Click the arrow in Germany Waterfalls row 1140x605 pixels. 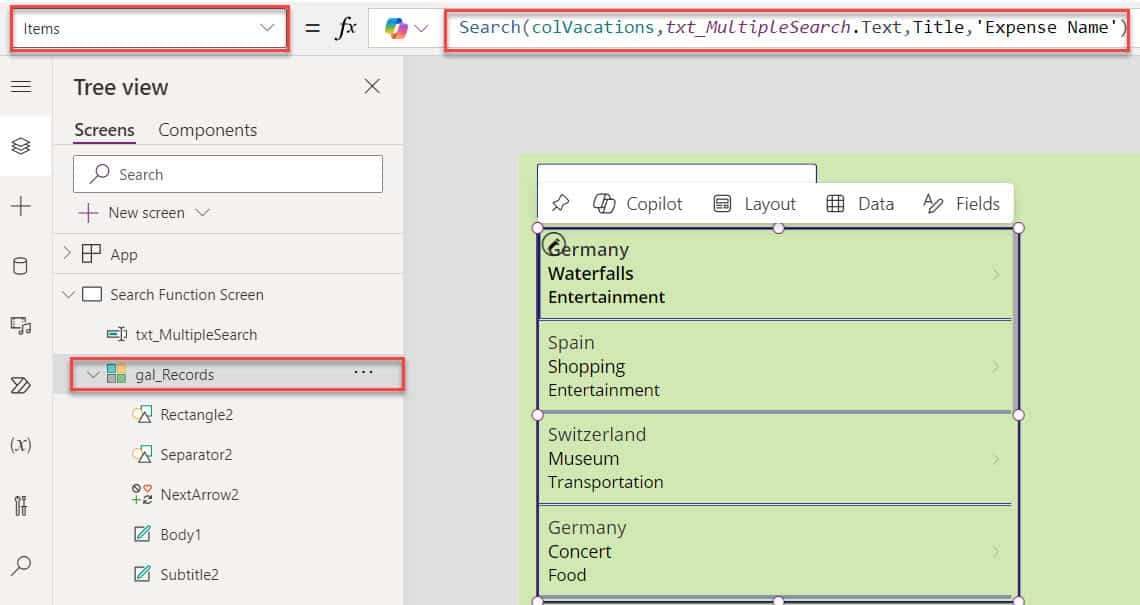tap(996, 274)
